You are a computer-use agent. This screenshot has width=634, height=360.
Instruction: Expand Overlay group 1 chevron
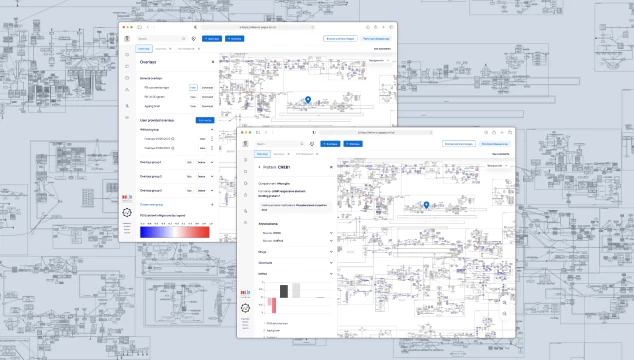tap(212, 162)
